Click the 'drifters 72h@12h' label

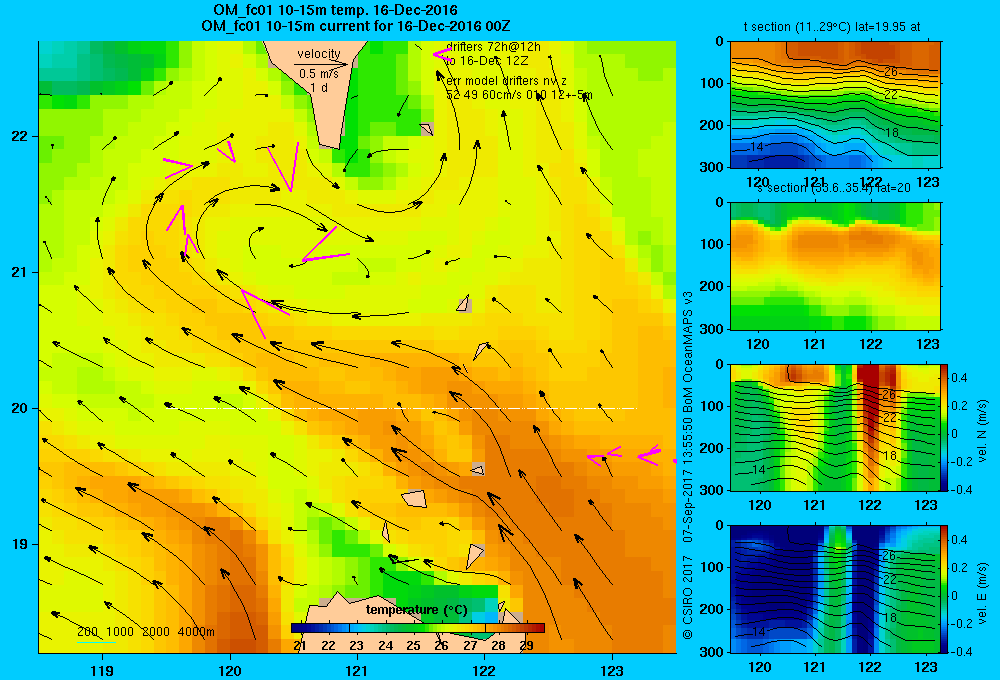493,47
